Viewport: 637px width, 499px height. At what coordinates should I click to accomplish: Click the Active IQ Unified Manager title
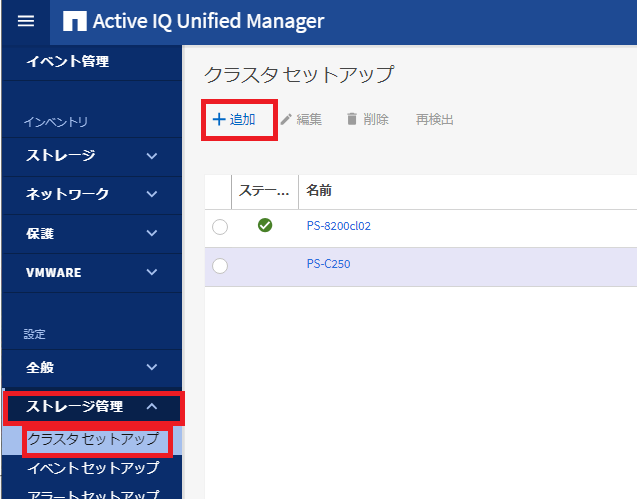208,21
